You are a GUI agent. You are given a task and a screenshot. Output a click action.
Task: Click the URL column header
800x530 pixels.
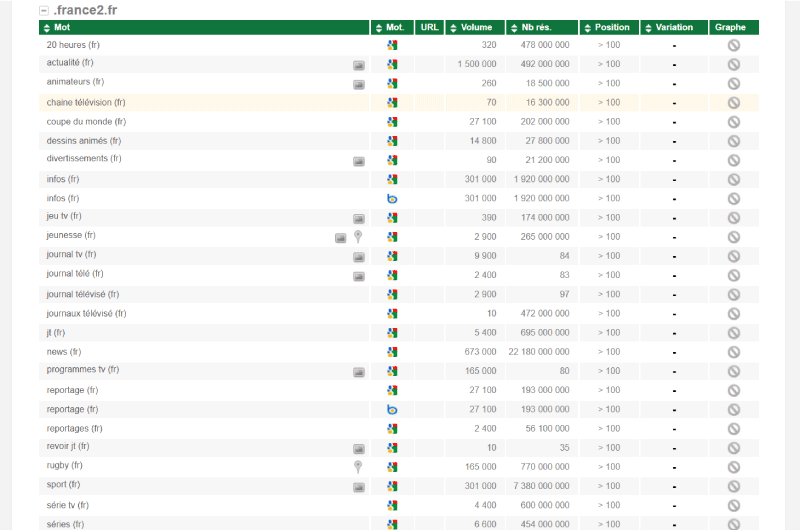430,28
